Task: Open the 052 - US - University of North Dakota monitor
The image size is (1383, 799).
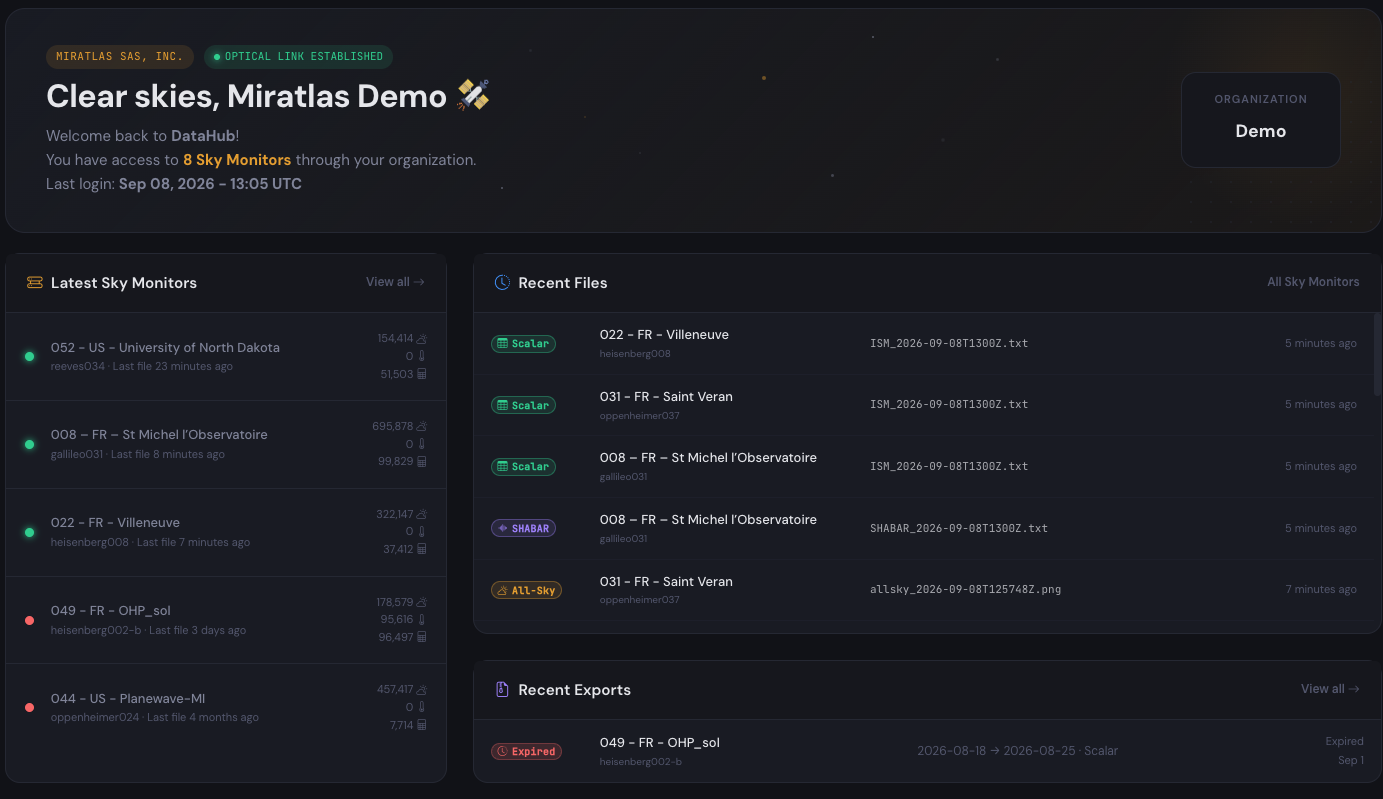Action: (x=226, y=356)
